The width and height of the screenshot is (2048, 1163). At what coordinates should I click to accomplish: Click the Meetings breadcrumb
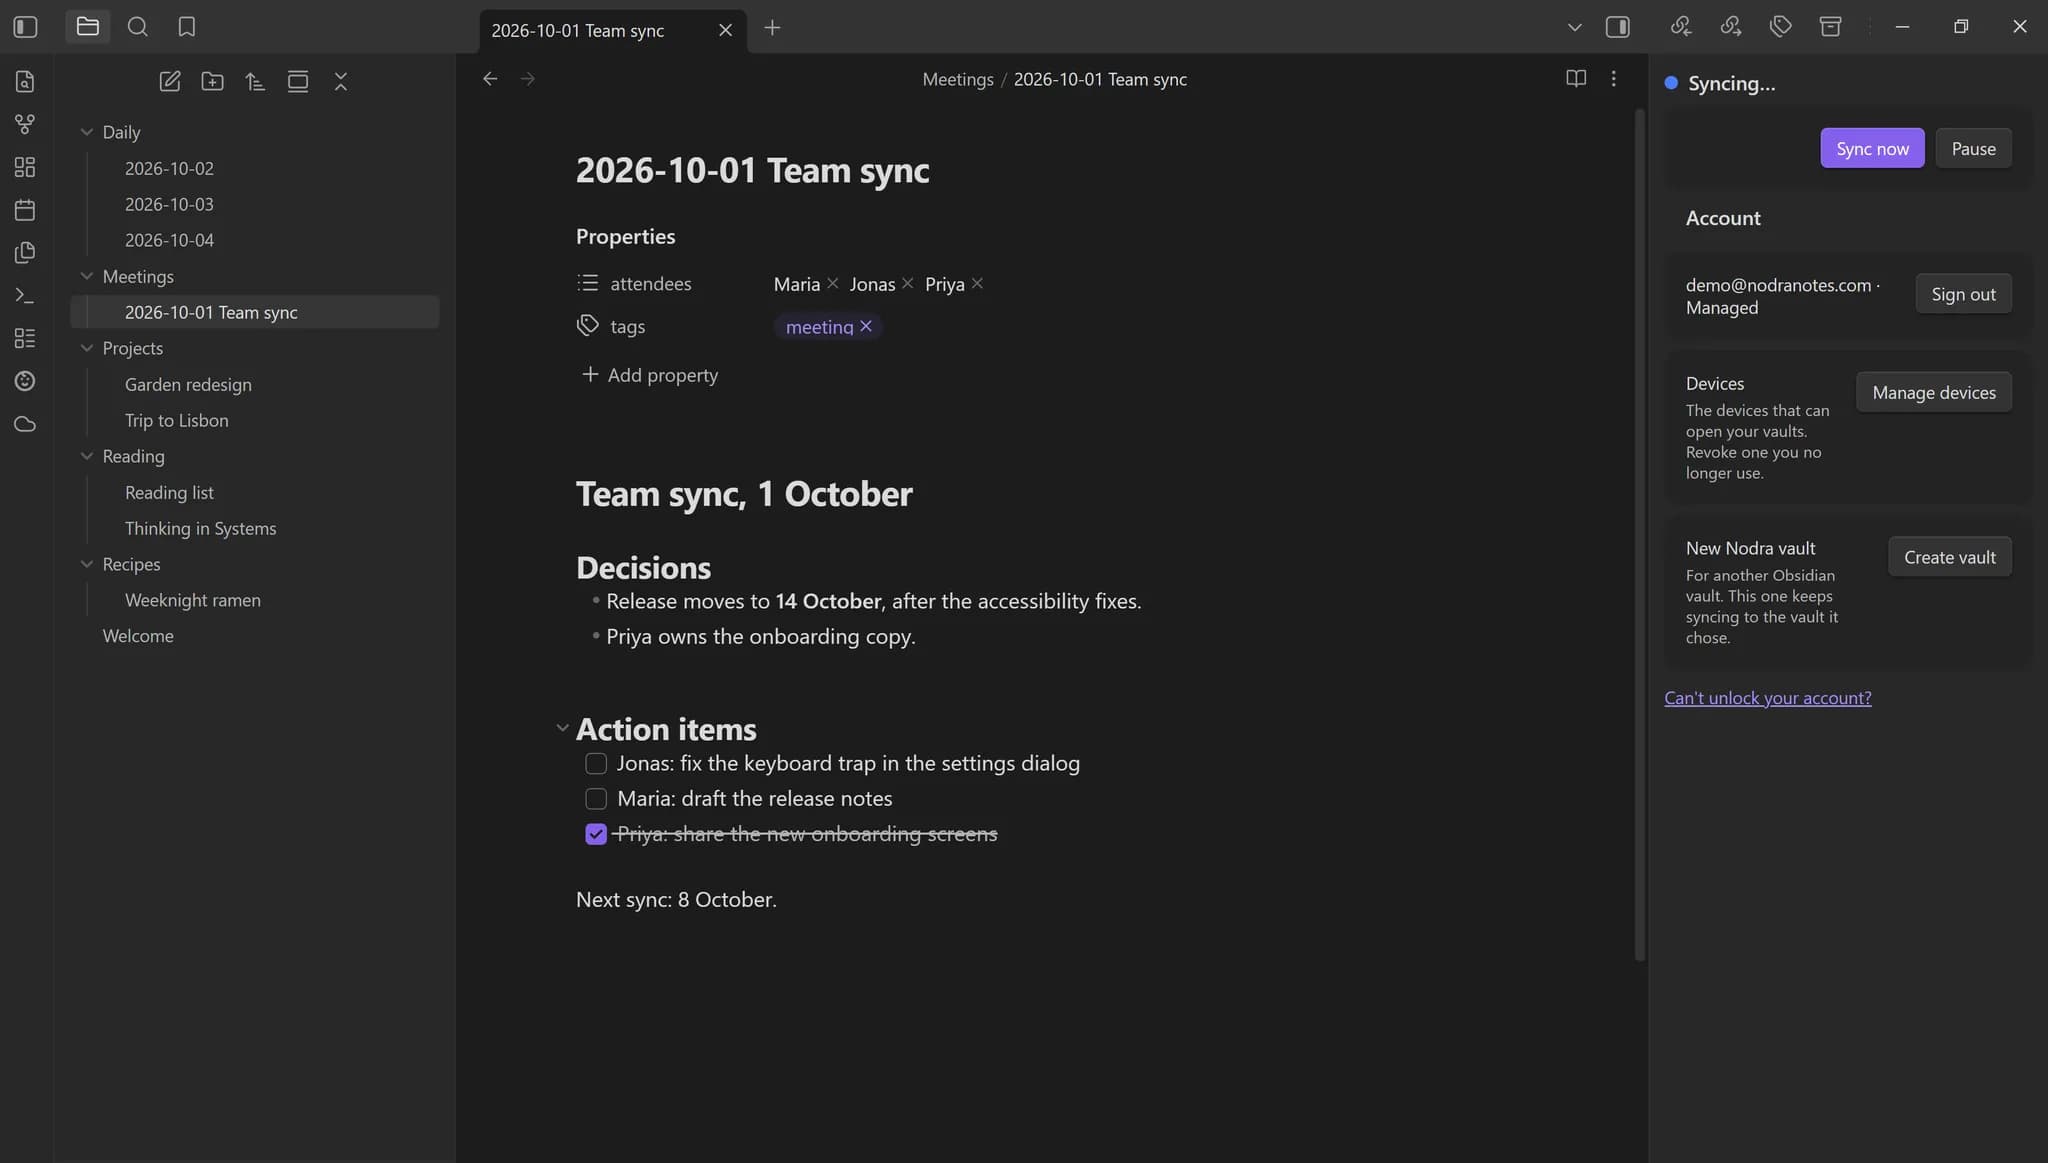[958, 79]
